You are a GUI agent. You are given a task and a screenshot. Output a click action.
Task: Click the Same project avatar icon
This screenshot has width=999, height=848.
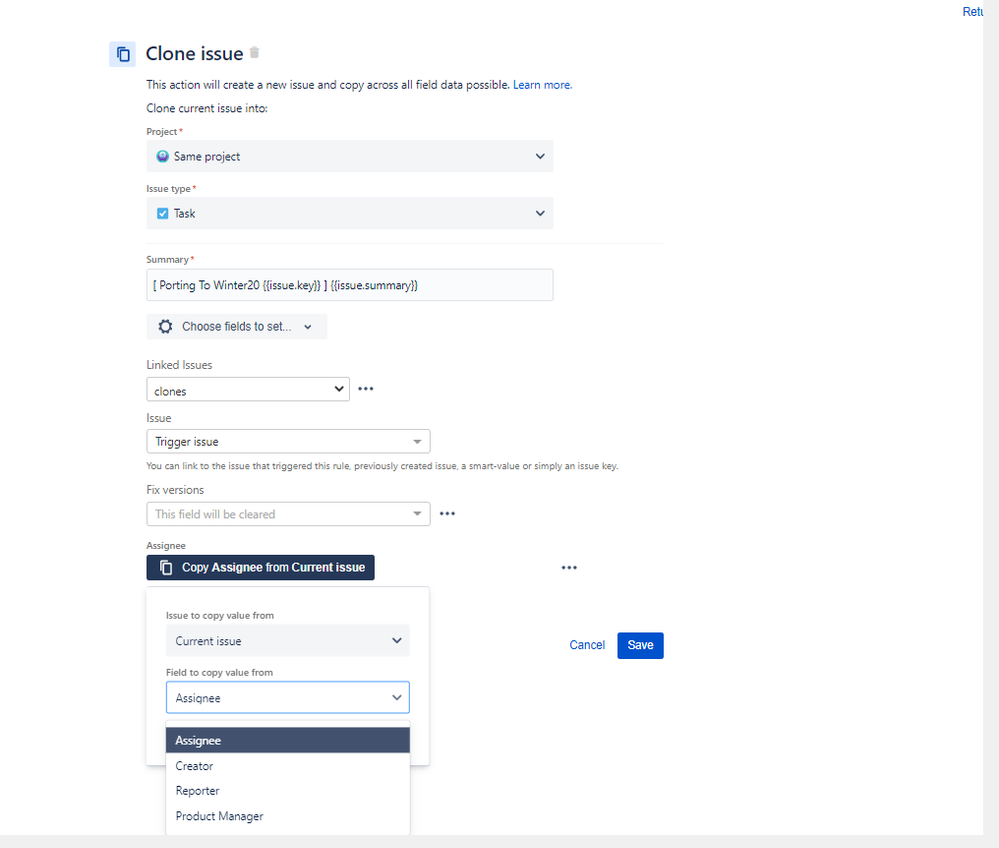(162, 156)
